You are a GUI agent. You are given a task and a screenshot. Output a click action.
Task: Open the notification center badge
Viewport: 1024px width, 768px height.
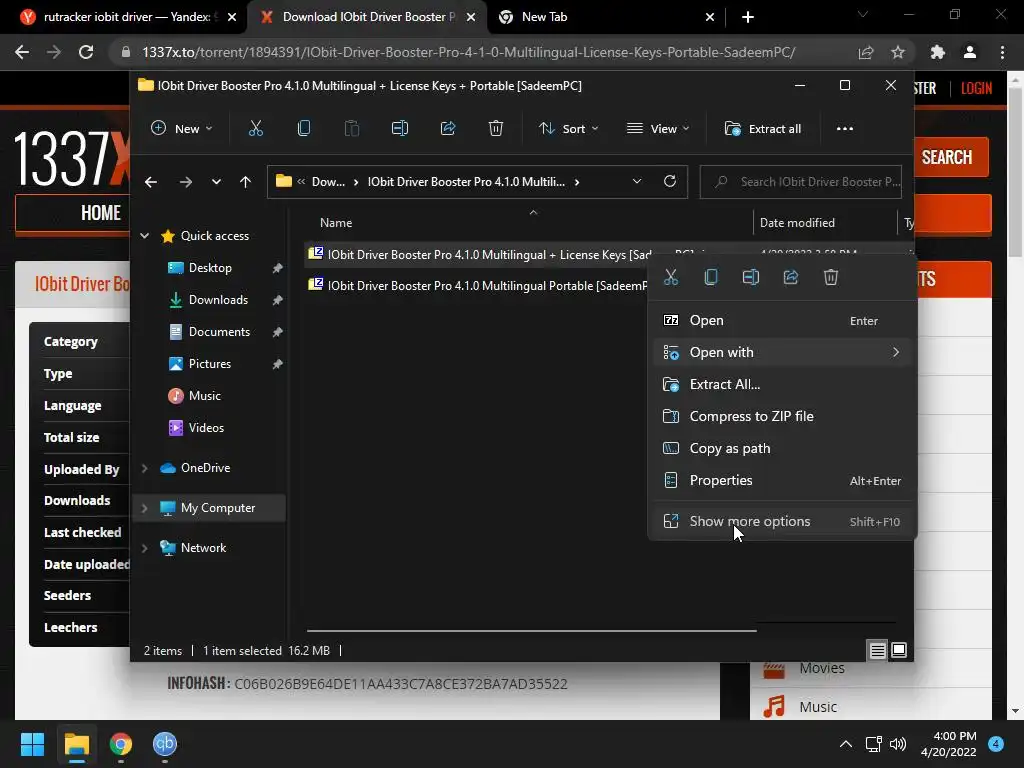click(995, 743)
